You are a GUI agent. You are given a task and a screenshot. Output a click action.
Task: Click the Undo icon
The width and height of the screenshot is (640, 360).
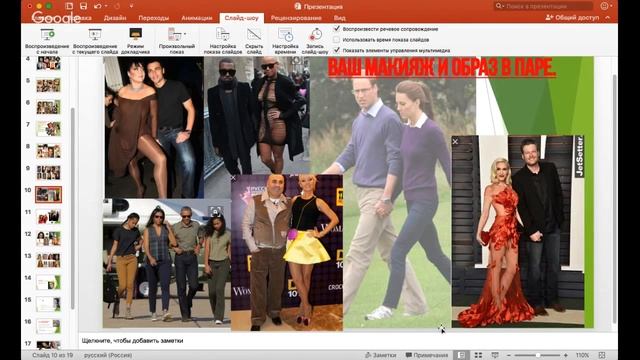point(98,6)
